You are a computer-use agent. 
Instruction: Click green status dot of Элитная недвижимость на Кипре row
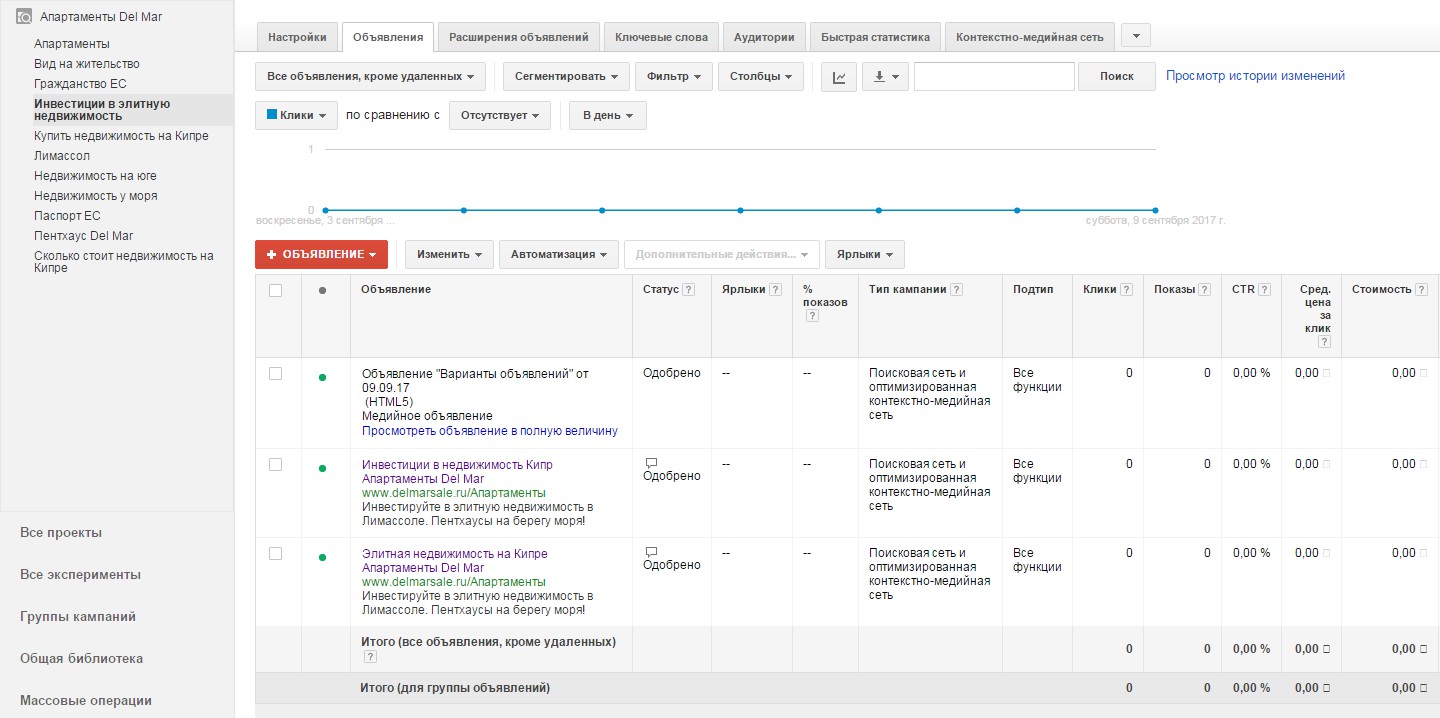point(322,557)
